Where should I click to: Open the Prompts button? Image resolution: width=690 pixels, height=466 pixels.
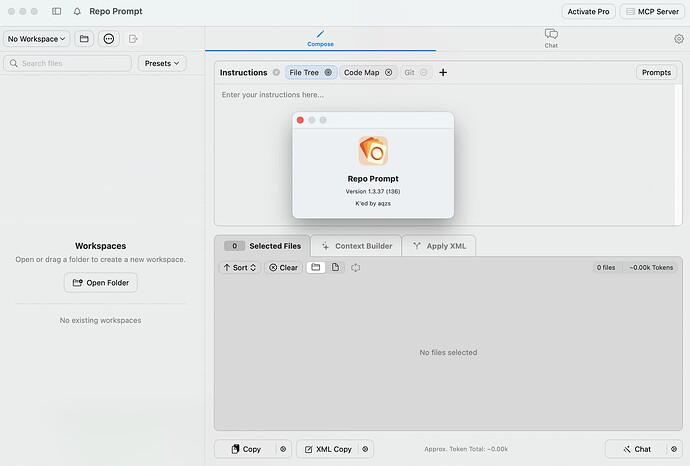[x=656, y=73]
